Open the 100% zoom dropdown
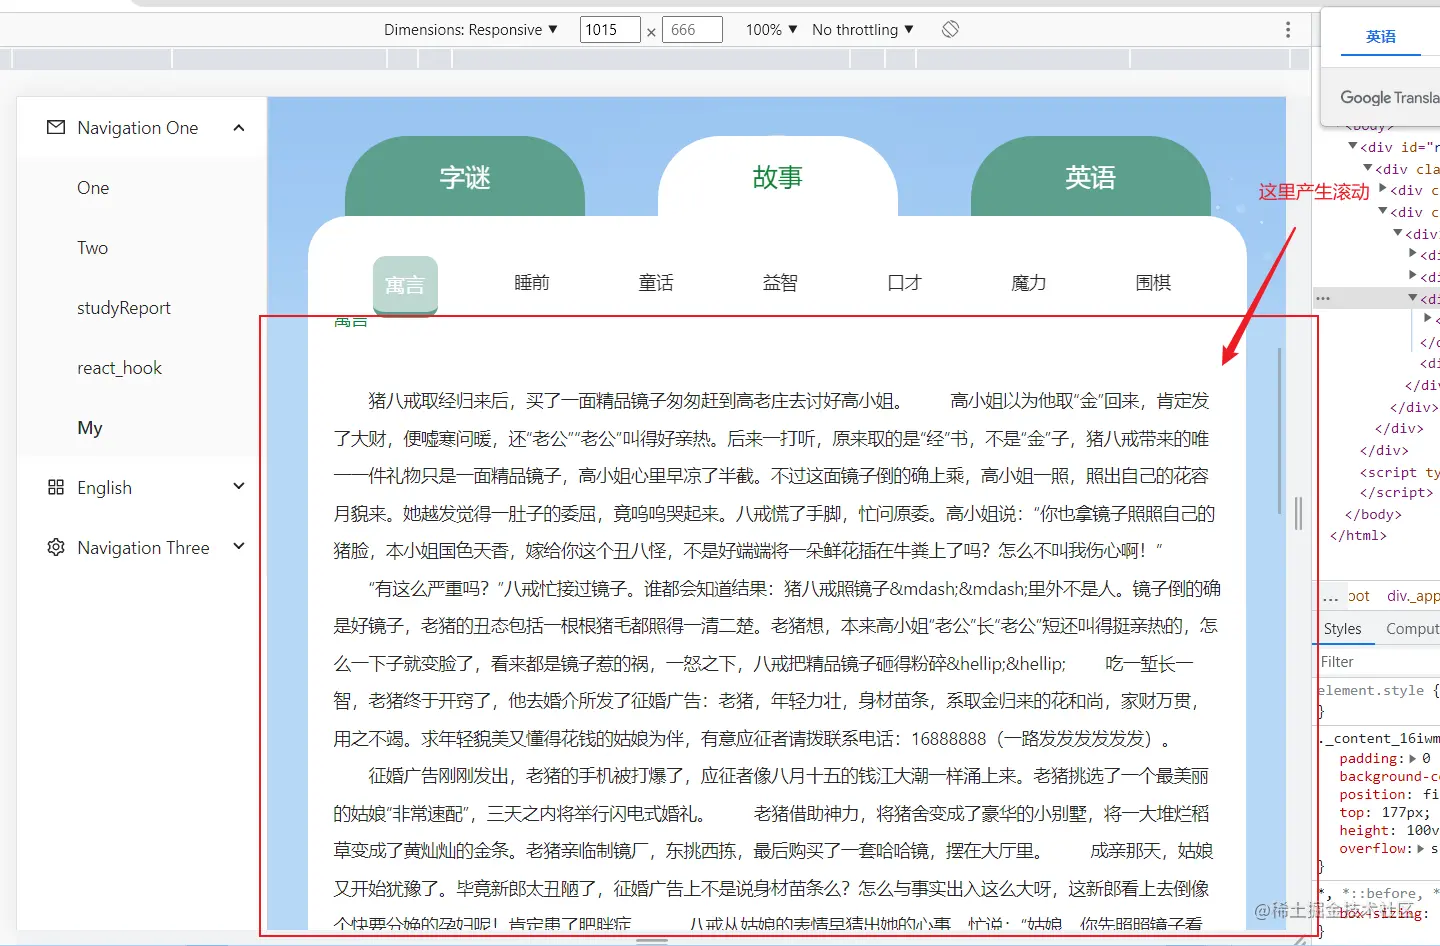This screenshot has height=946, width=1440. point(771,29)
